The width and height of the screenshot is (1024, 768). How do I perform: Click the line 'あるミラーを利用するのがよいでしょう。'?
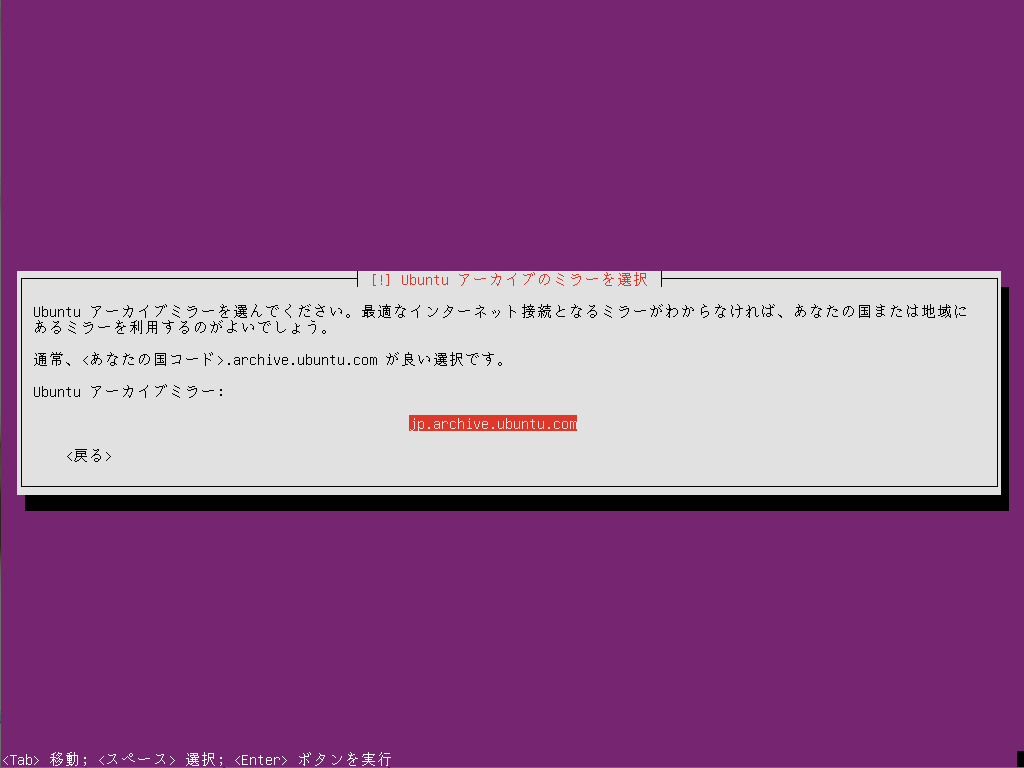click(x=182, y=328)
